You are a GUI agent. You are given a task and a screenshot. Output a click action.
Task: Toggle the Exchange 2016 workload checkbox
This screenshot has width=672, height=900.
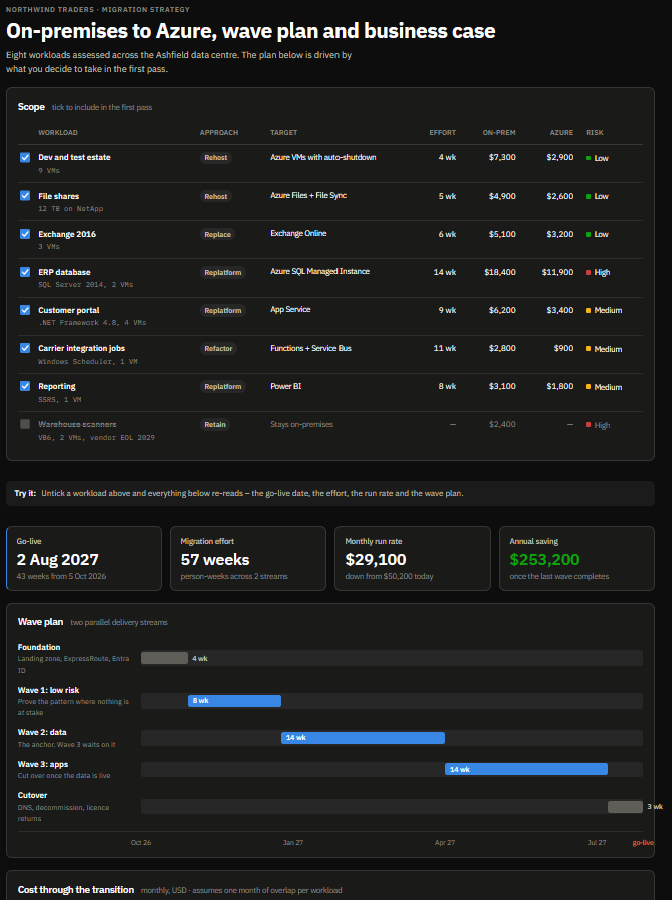click(25, 234)
